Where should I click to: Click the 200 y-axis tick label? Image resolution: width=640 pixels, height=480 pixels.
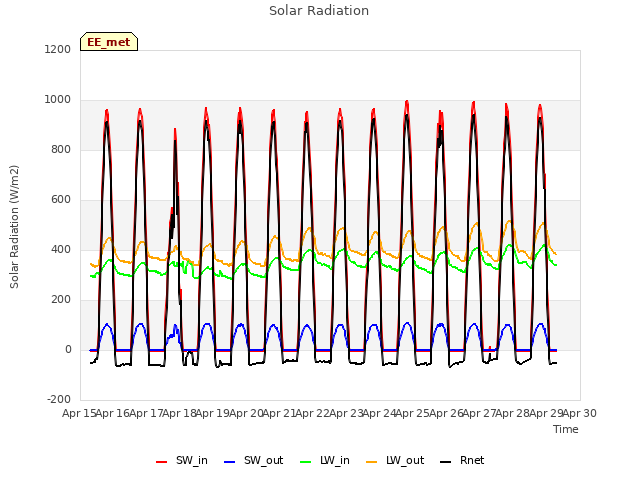point(61,300)
